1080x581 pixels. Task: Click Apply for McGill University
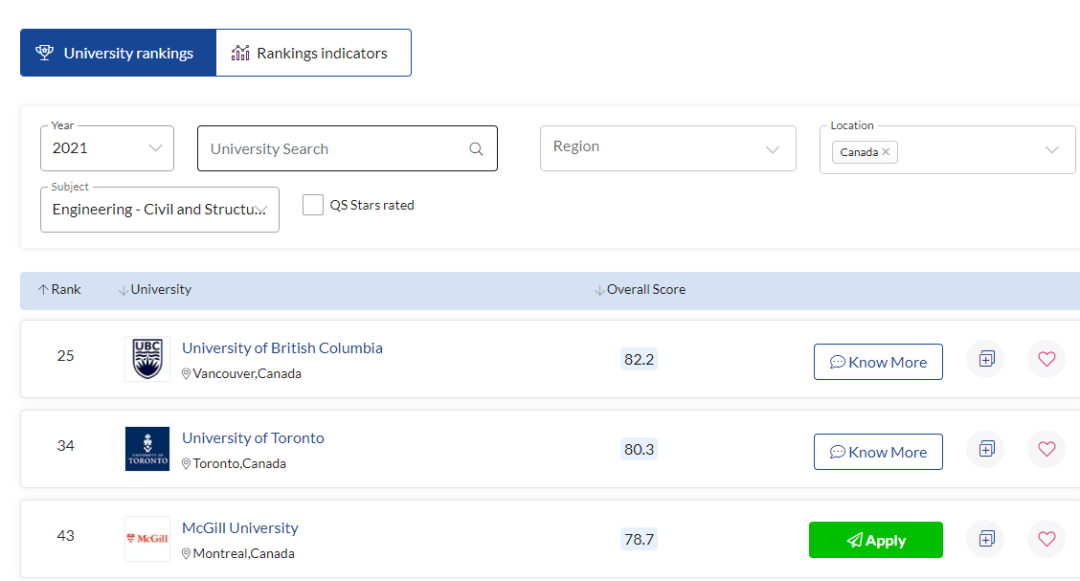click(x=876, y=540)
